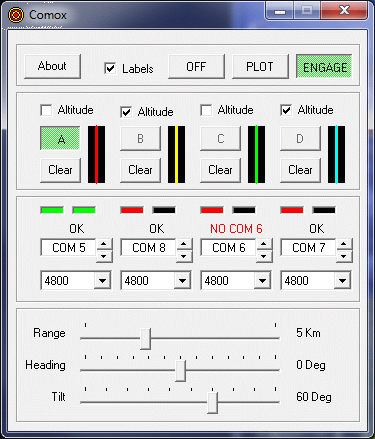Click the Heading slider thumb

(180, 370)
